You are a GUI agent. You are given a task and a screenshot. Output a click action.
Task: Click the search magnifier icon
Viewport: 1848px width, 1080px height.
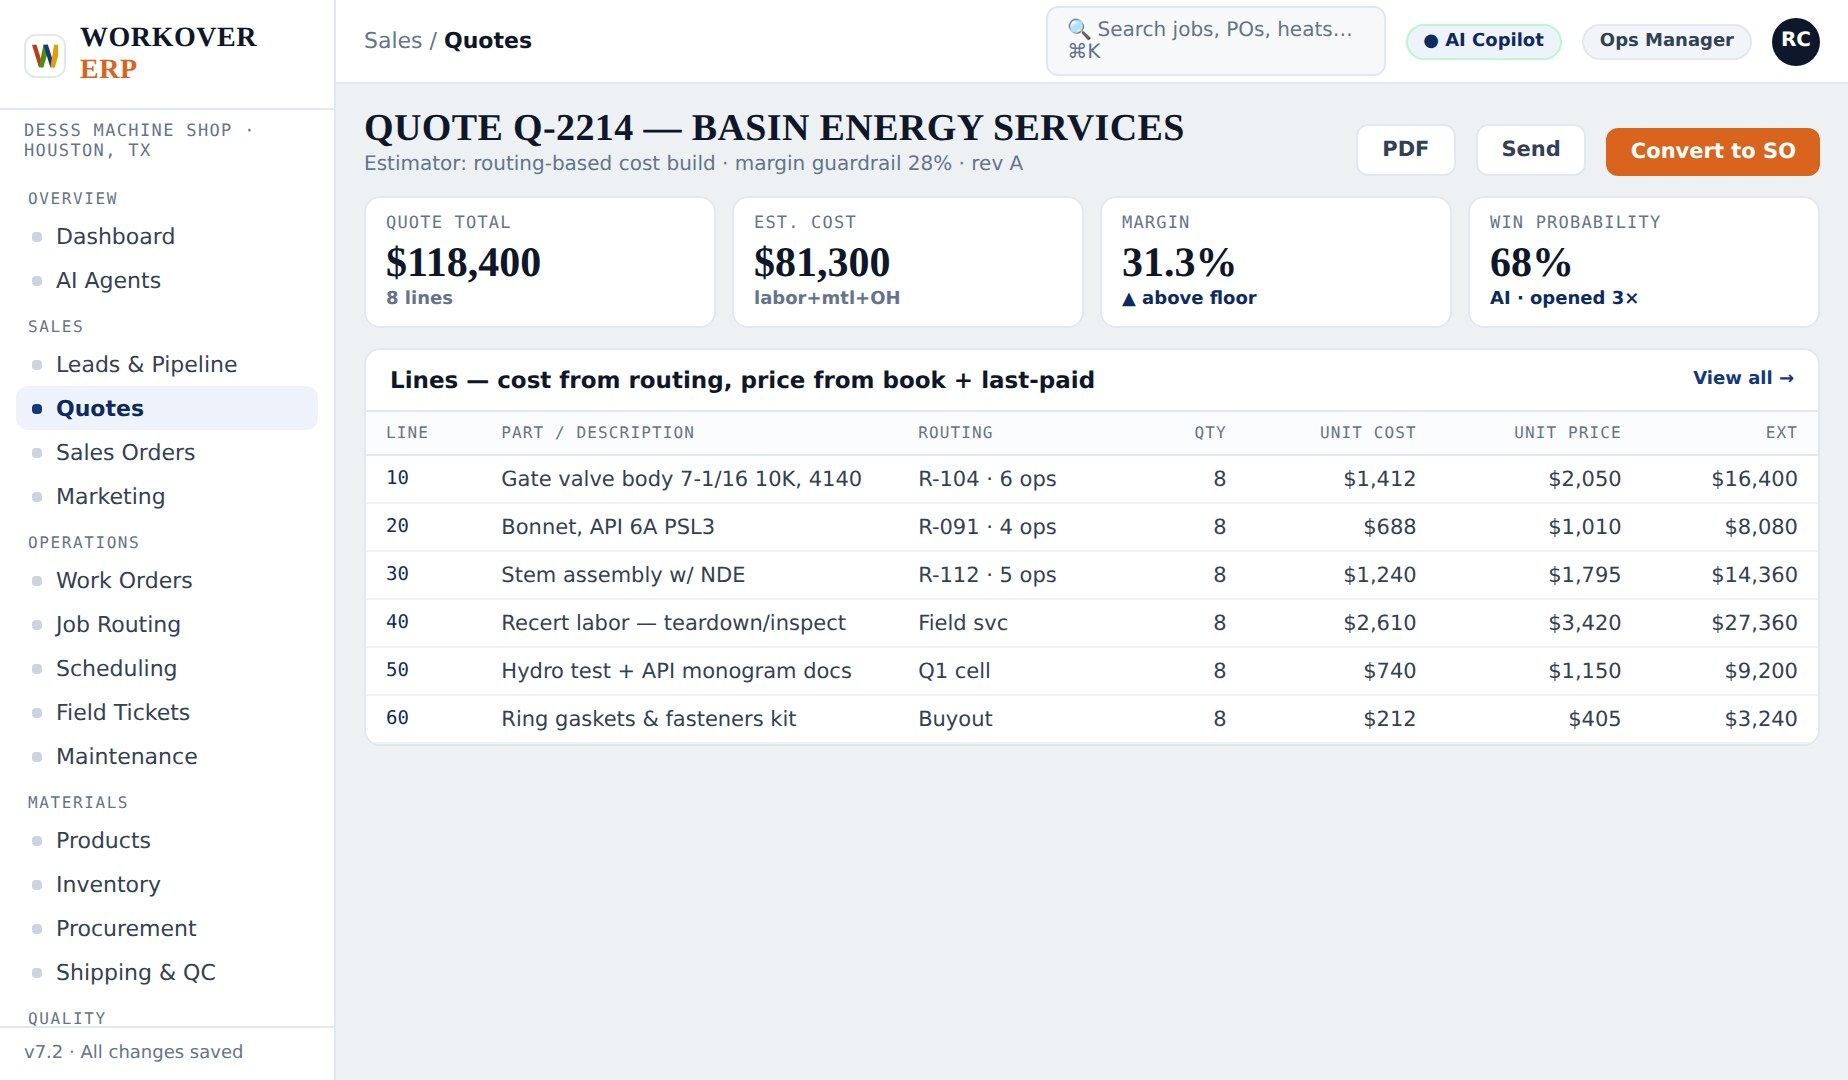1079,29
